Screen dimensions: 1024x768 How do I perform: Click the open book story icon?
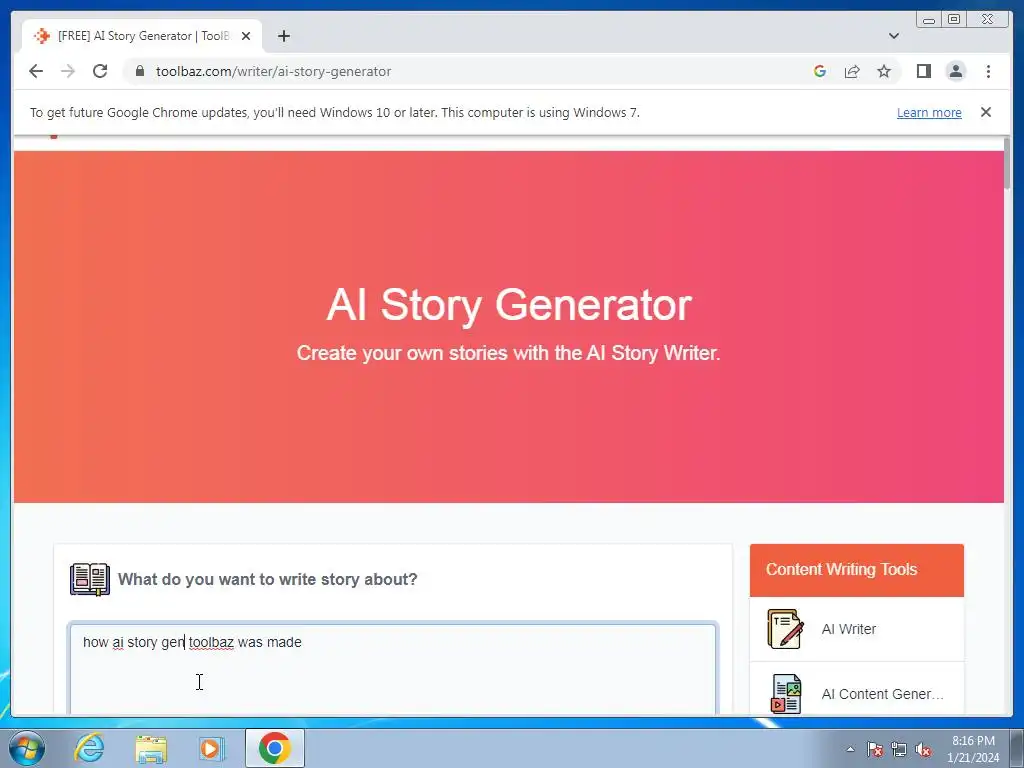click(90, 579)
